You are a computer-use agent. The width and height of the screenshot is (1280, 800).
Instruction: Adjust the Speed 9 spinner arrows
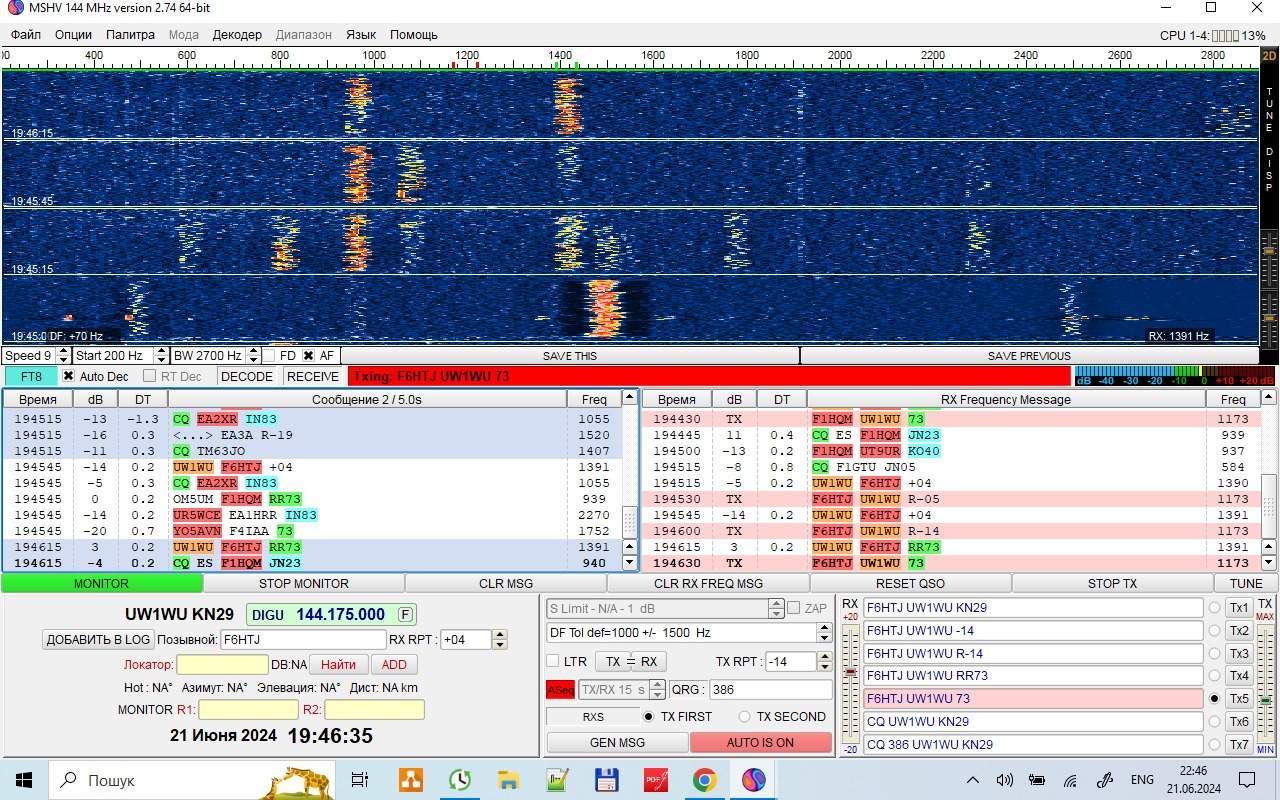pyautogui.click(x=64, y=355)
